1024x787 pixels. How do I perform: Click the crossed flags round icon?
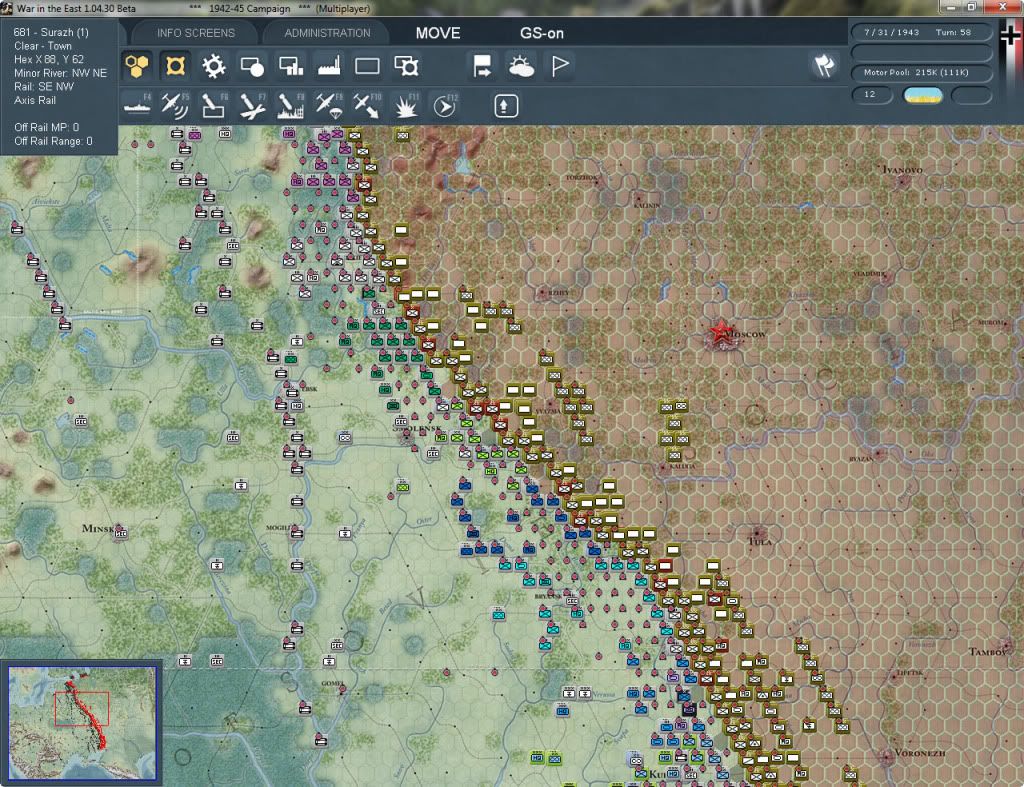coord(824,65)
